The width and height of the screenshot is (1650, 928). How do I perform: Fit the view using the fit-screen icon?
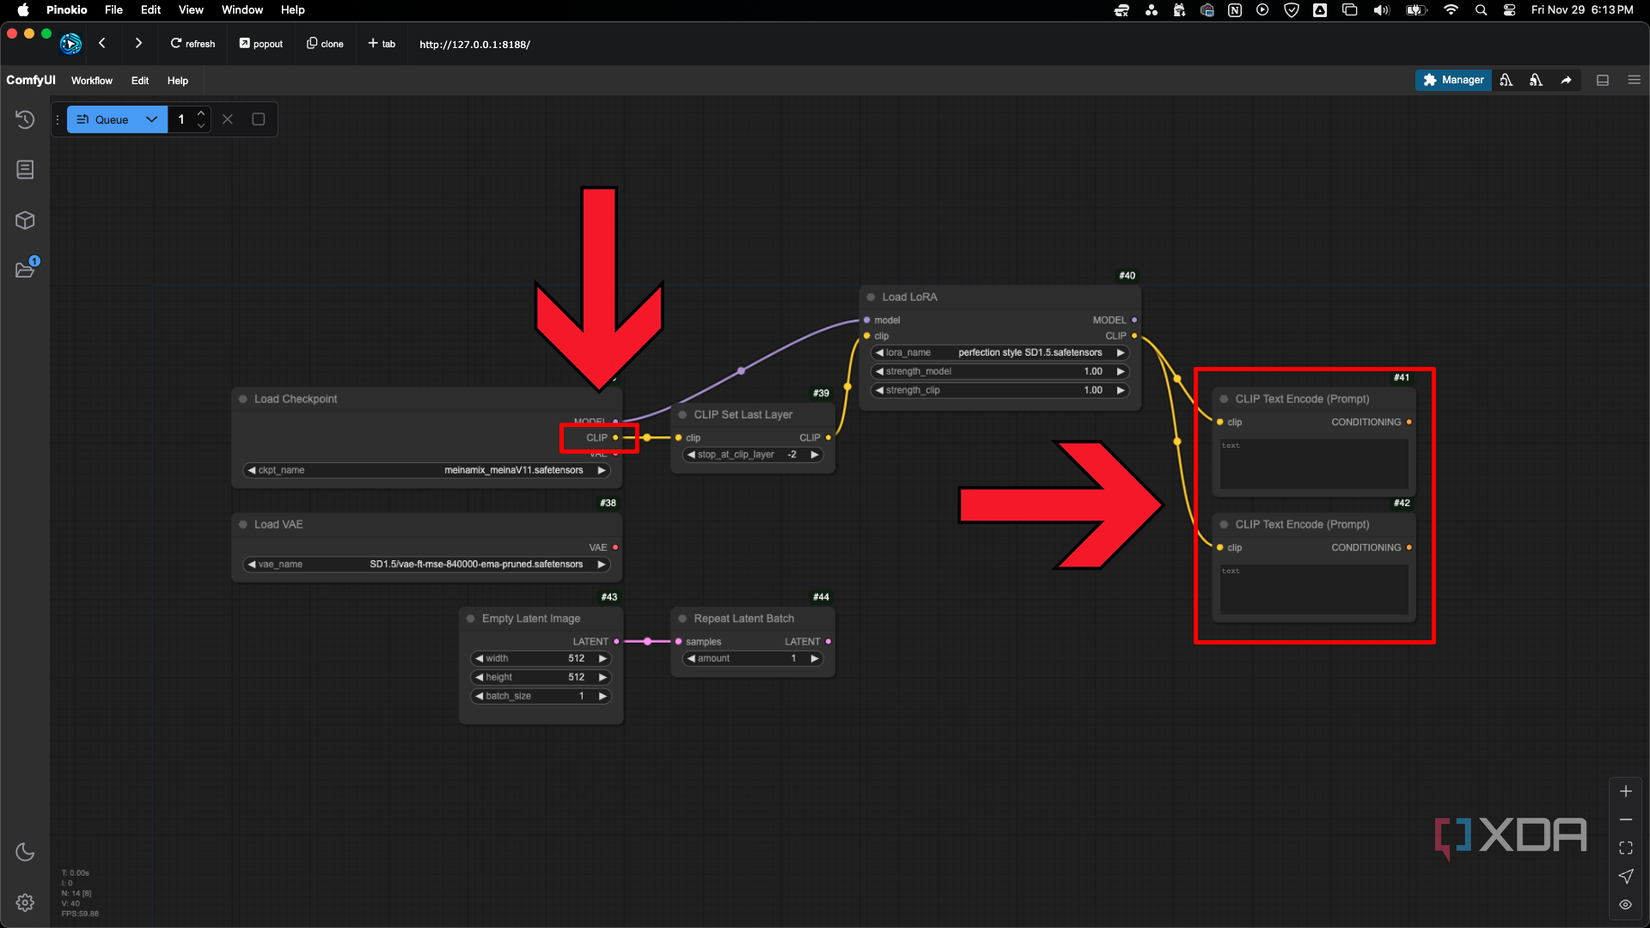[1625, 847]
